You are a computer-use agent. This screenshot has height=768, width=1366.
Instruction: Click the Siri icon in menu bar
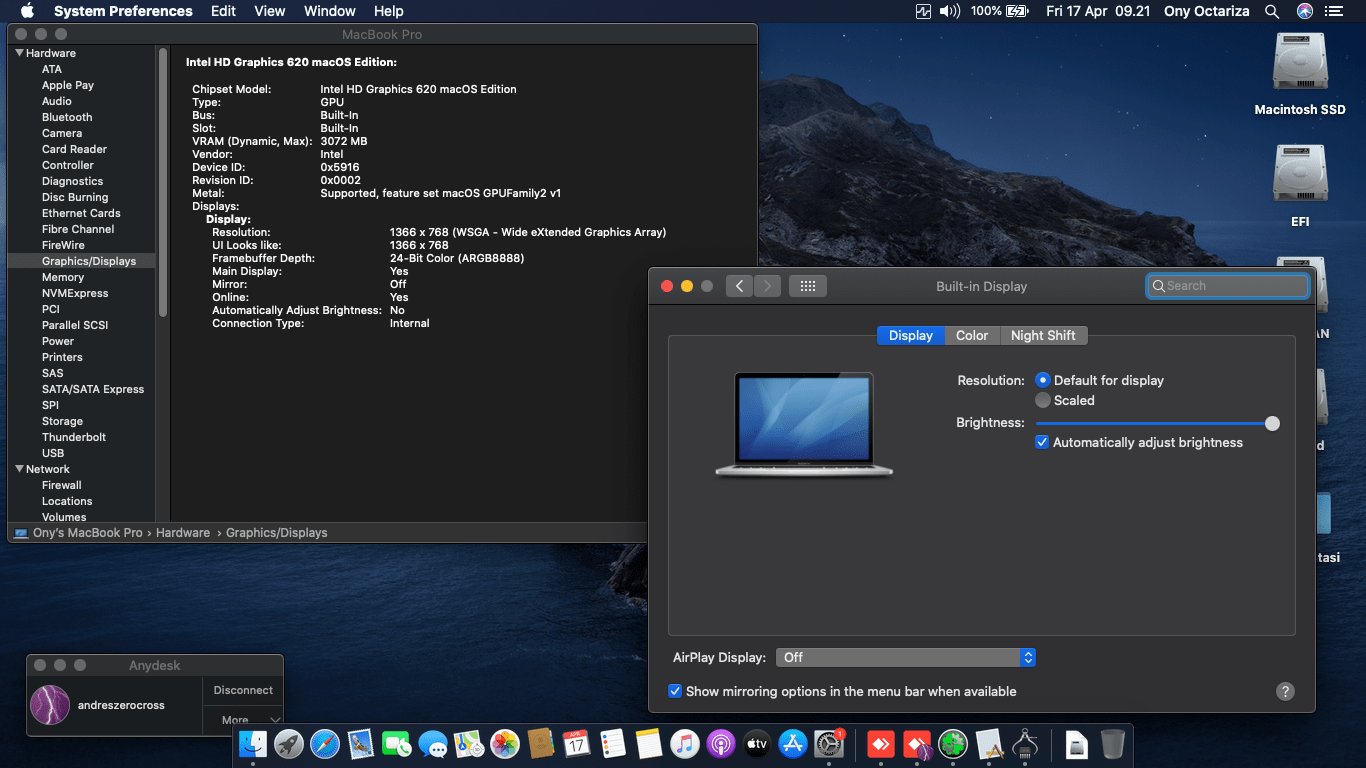point(1304,11)
